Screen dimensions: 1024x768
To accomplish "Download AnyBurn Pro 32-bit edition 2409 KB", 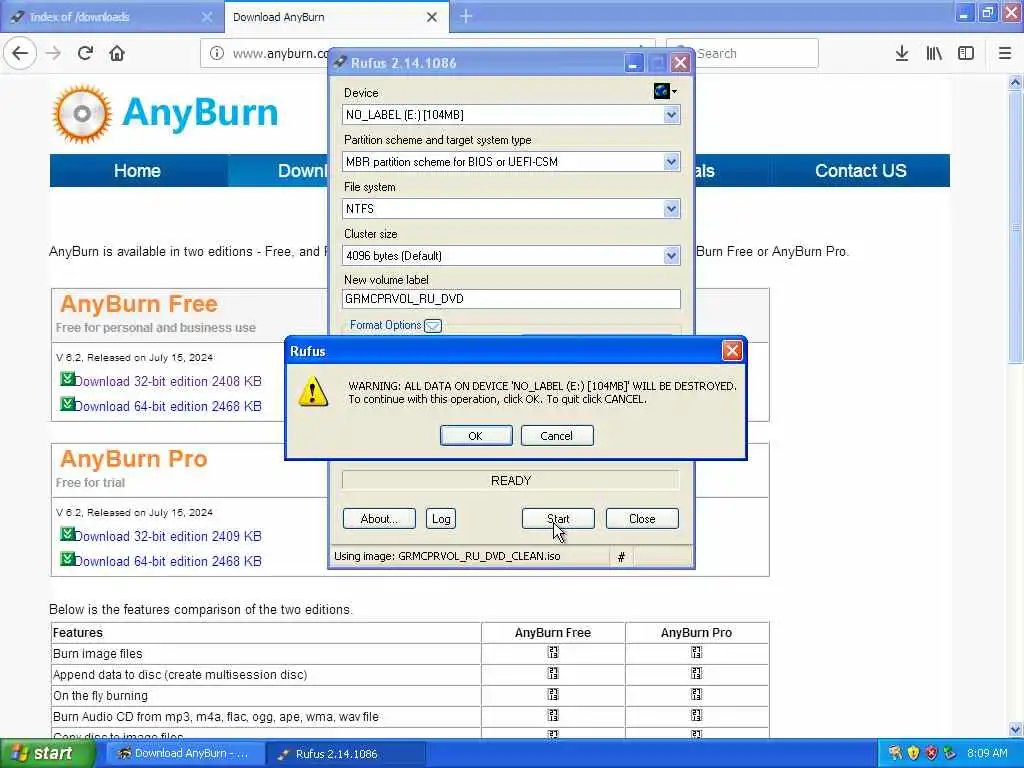I will point(168,536).
